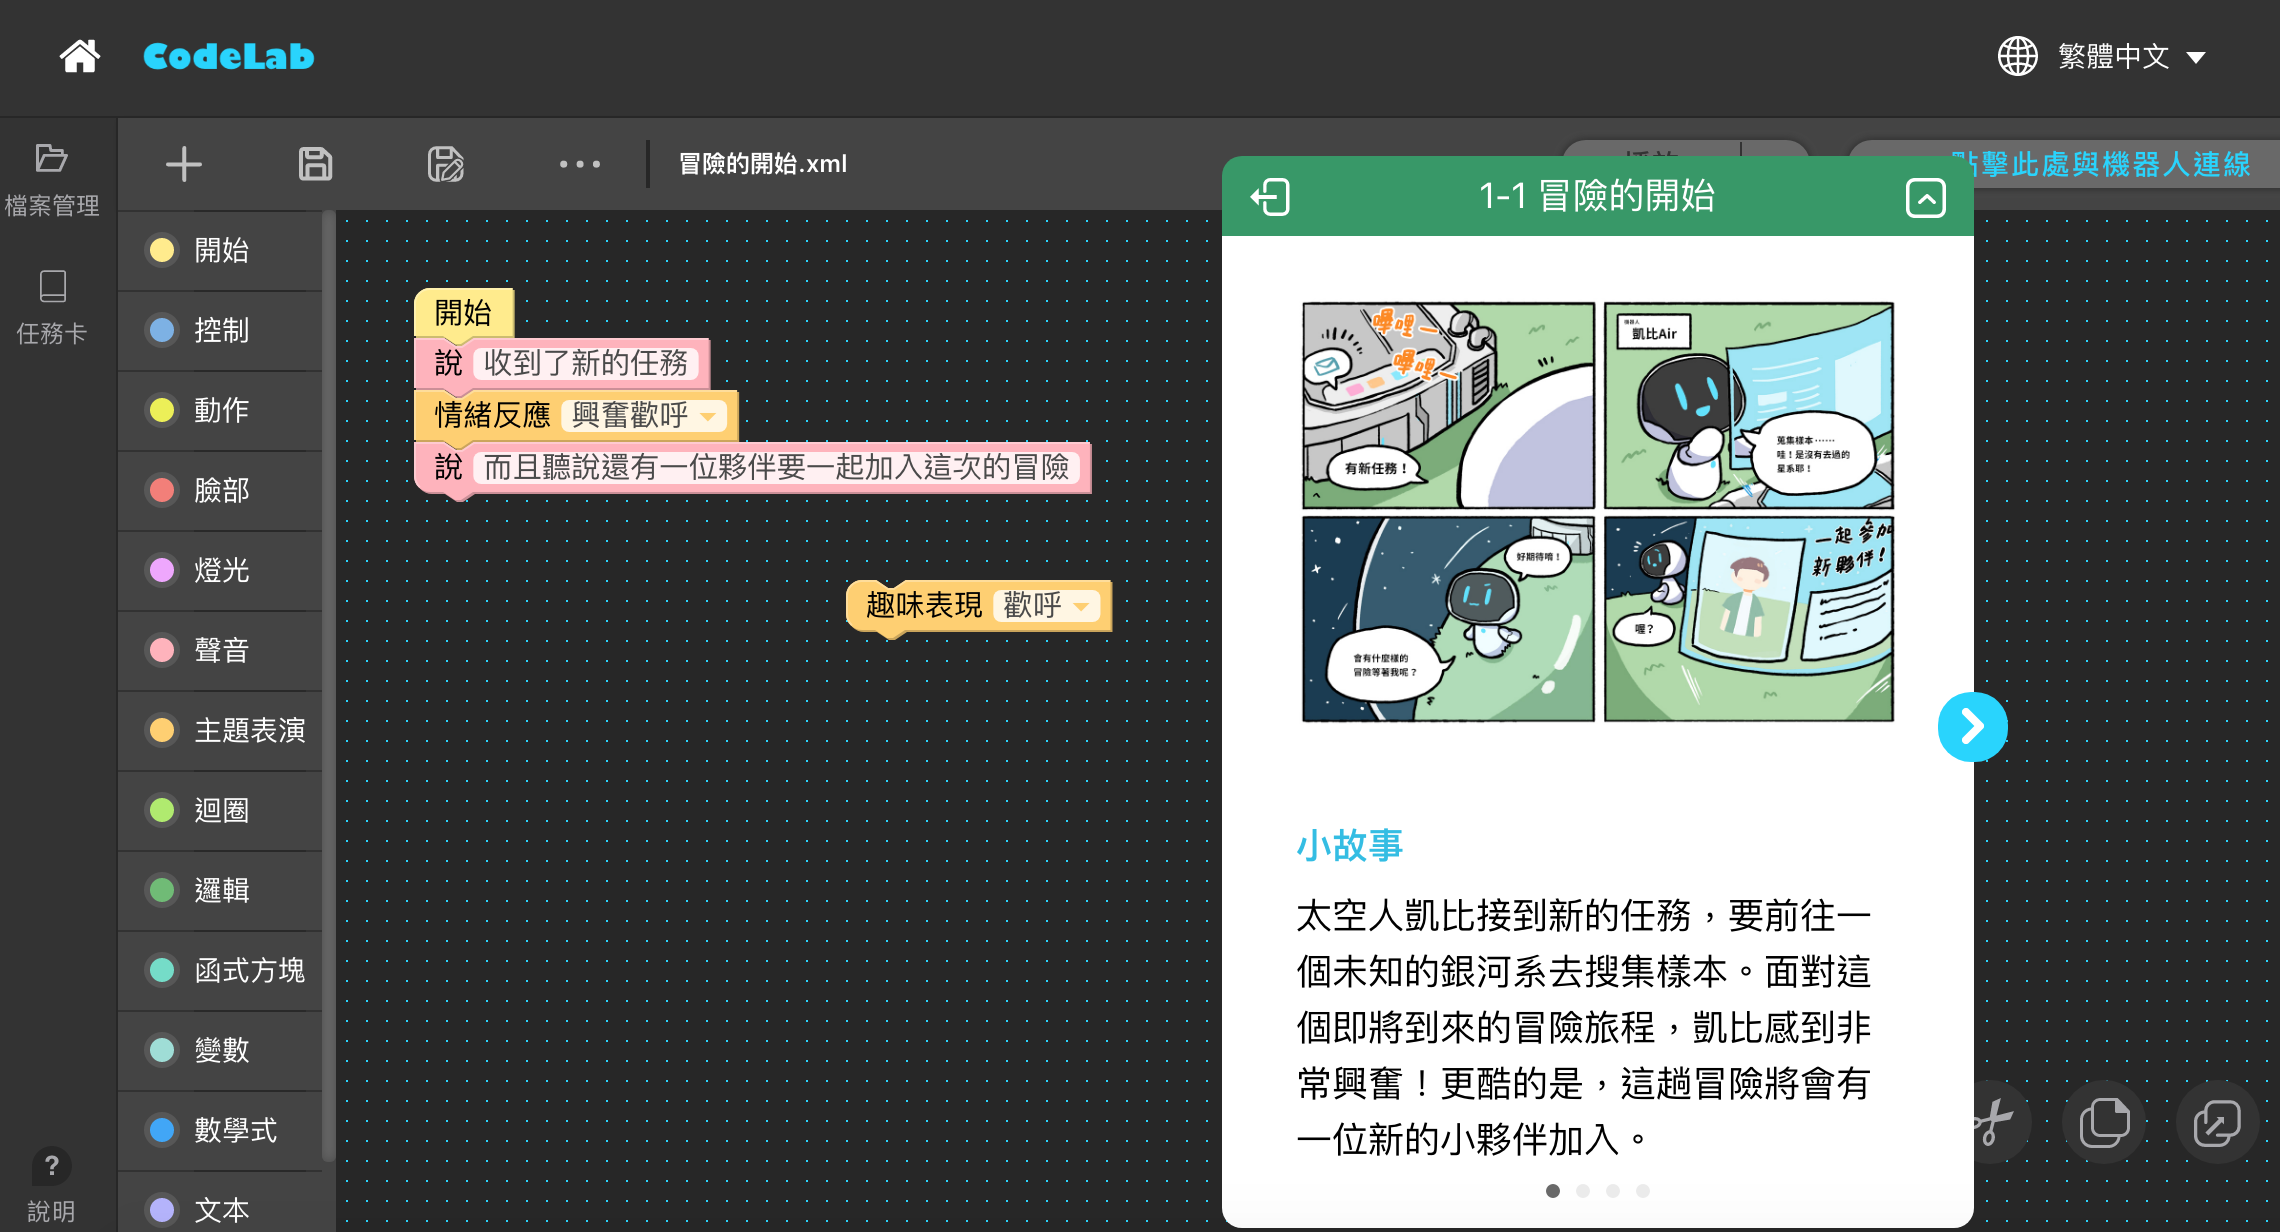This screenshot has width=2280, height=1232.
Task: Click the robot connection link at the top right
Action: point(2100,164)
